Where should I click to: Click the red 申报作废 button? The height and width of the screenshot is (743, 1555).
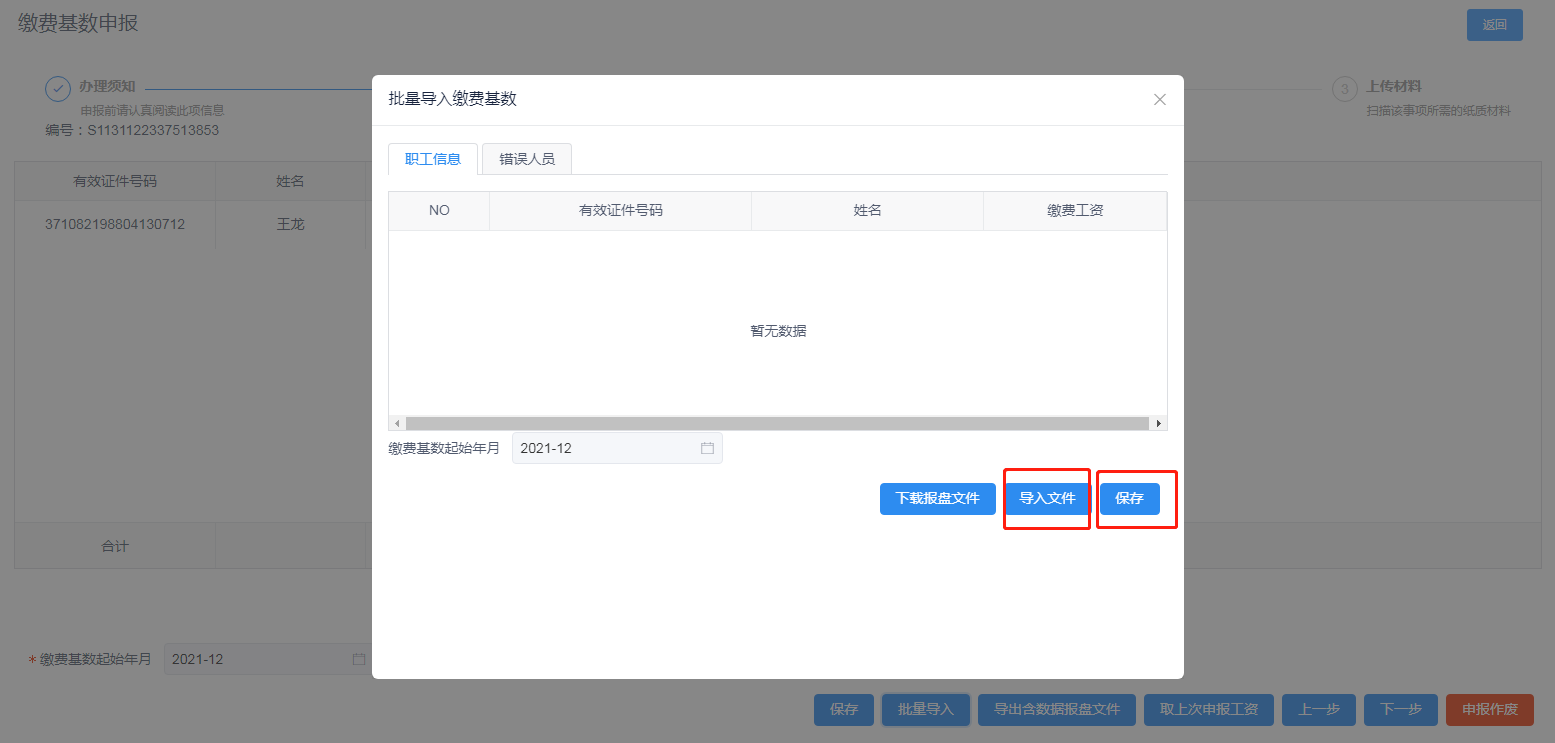pos(1489,709)
